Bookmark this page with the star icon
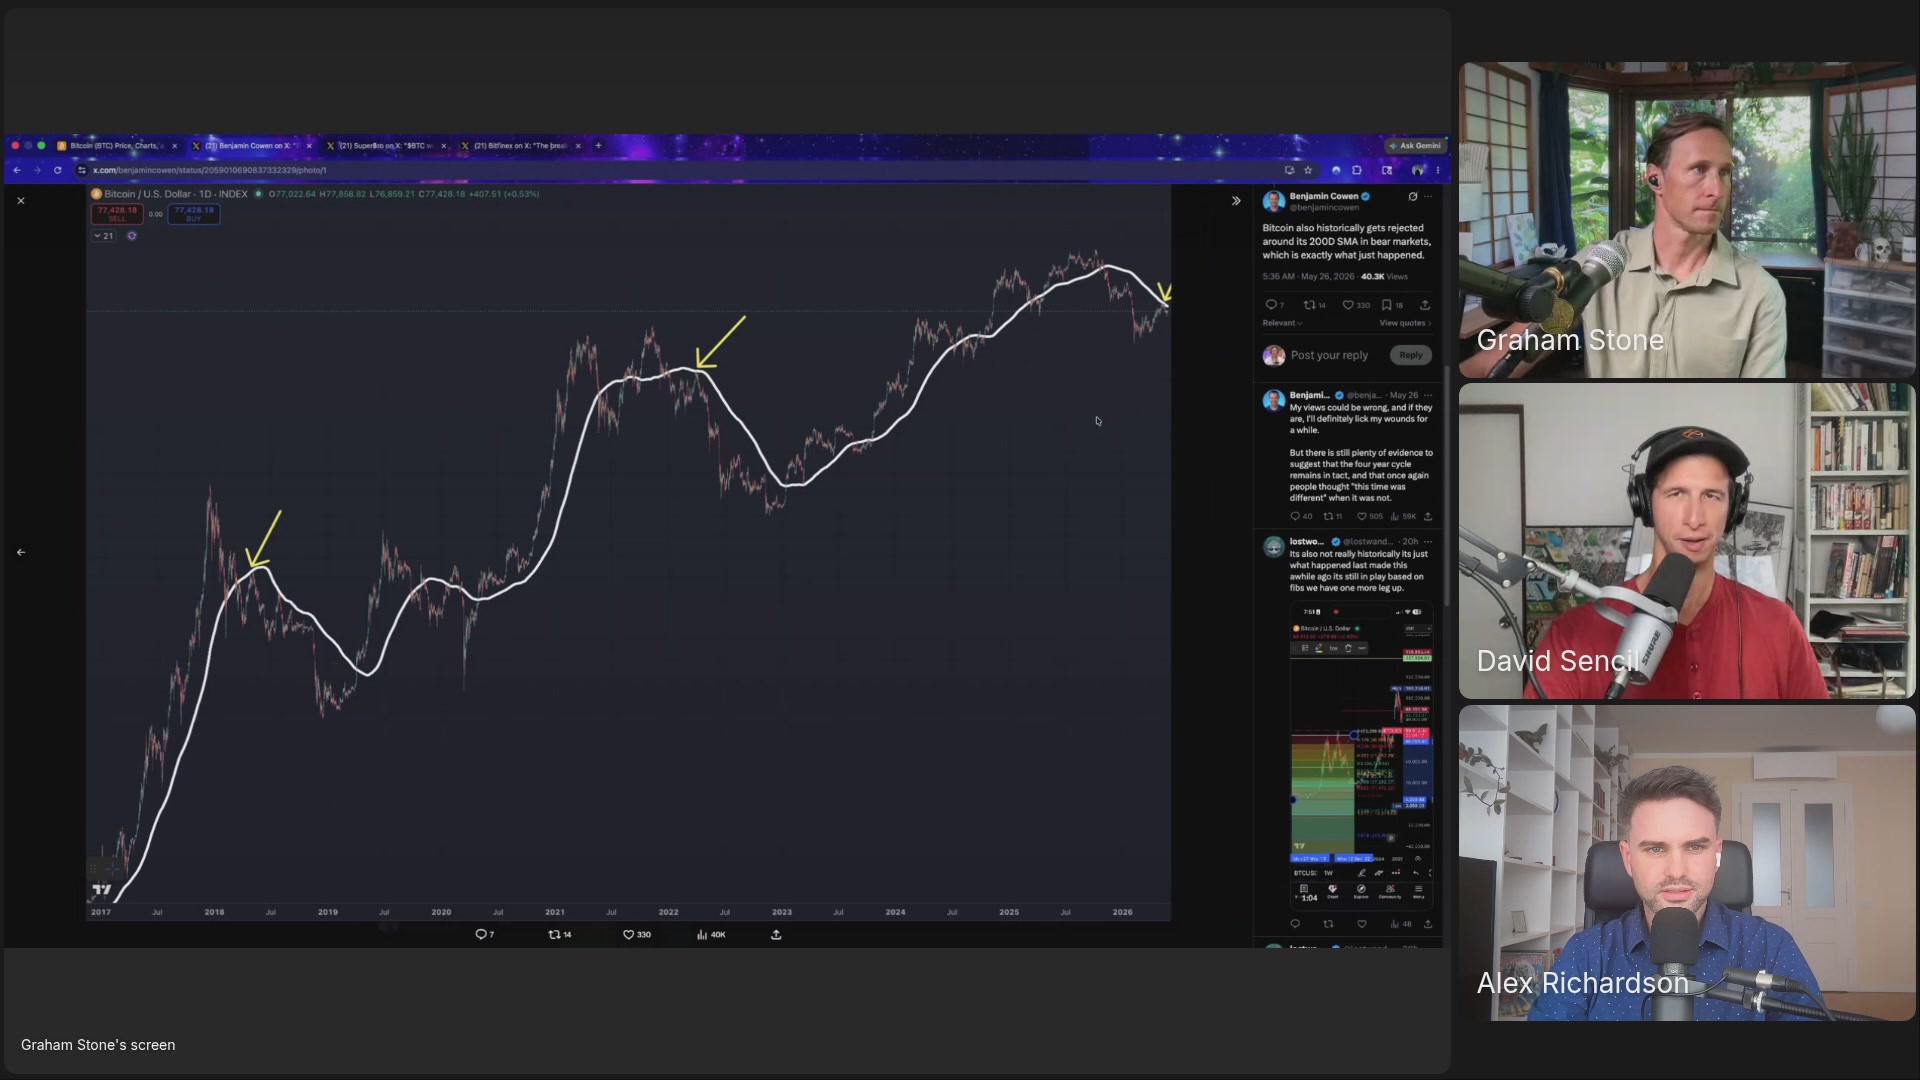1920x1080 pixels. click(1308, 171)
